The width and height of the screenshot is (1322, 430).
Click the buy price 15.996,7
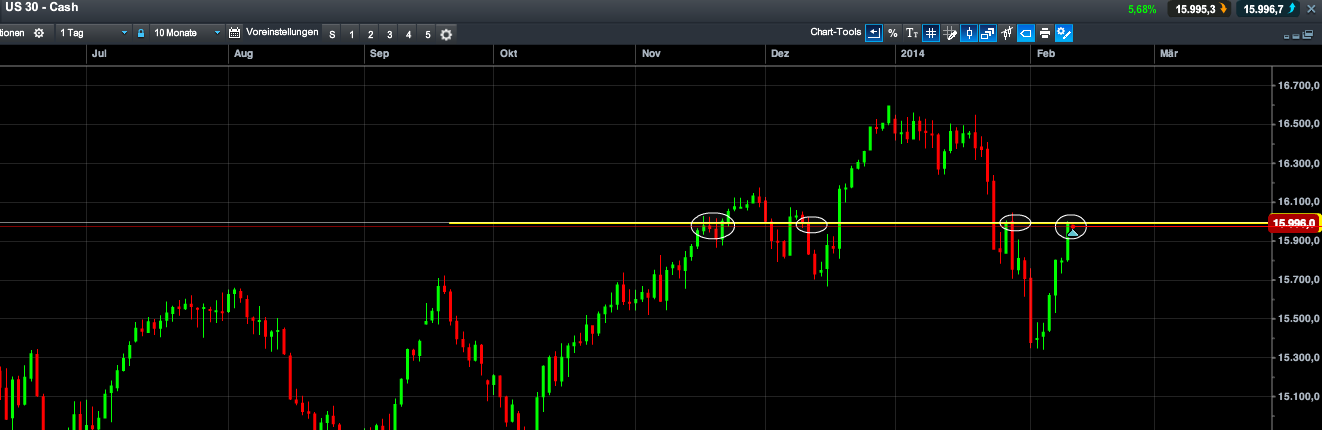click(1270, 9)
